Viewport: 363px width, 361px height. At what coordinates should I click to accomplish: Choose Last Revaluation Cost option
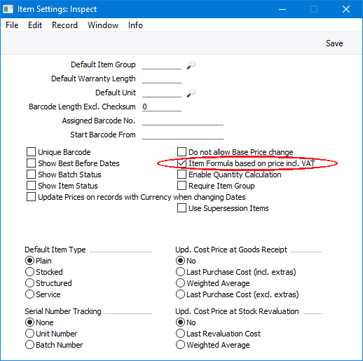180,334
